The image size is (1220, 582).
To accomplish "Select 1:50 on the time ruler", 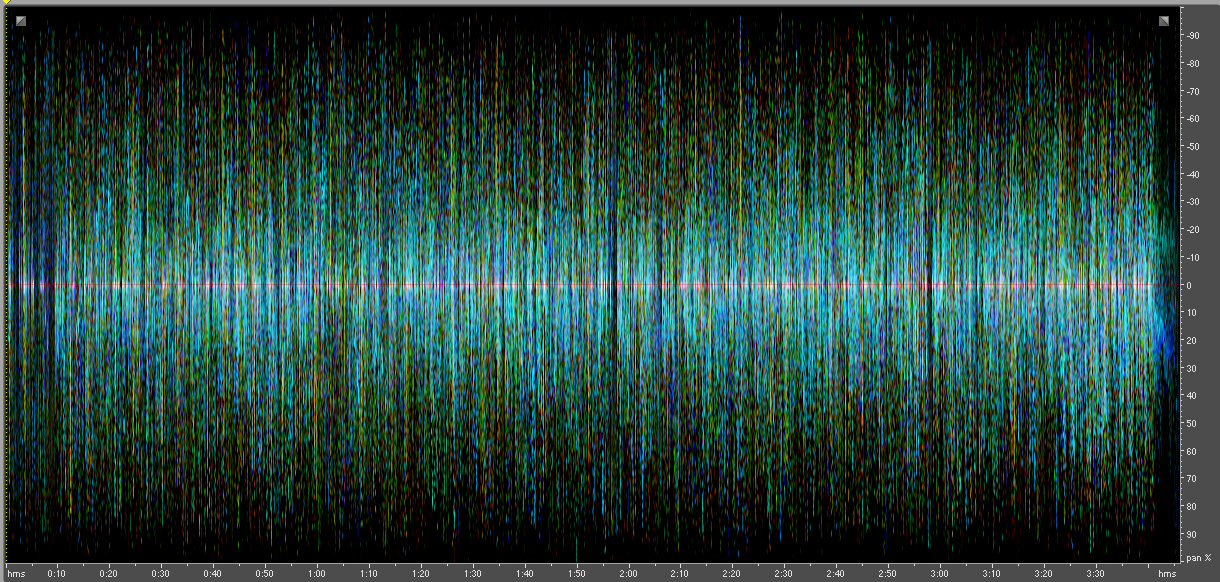I will click(576, 574).
